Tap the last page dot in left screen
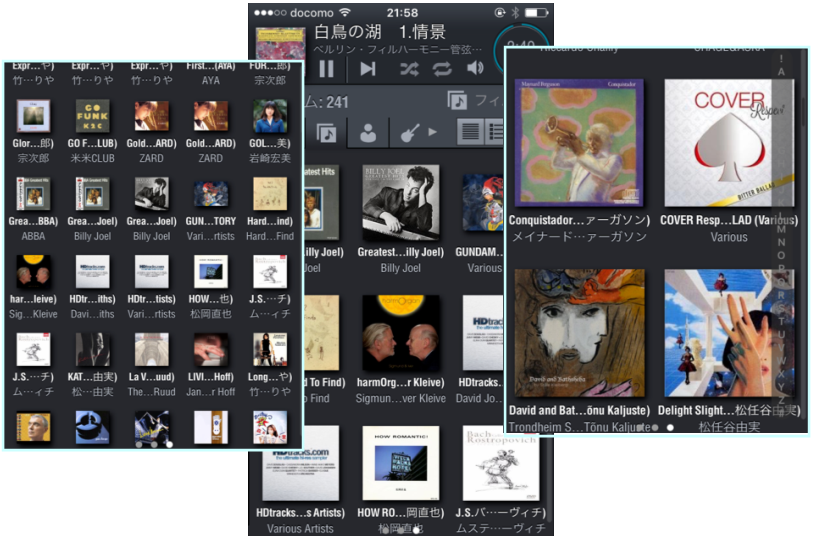This screenshot has width=813, height=539. point(169,444)
